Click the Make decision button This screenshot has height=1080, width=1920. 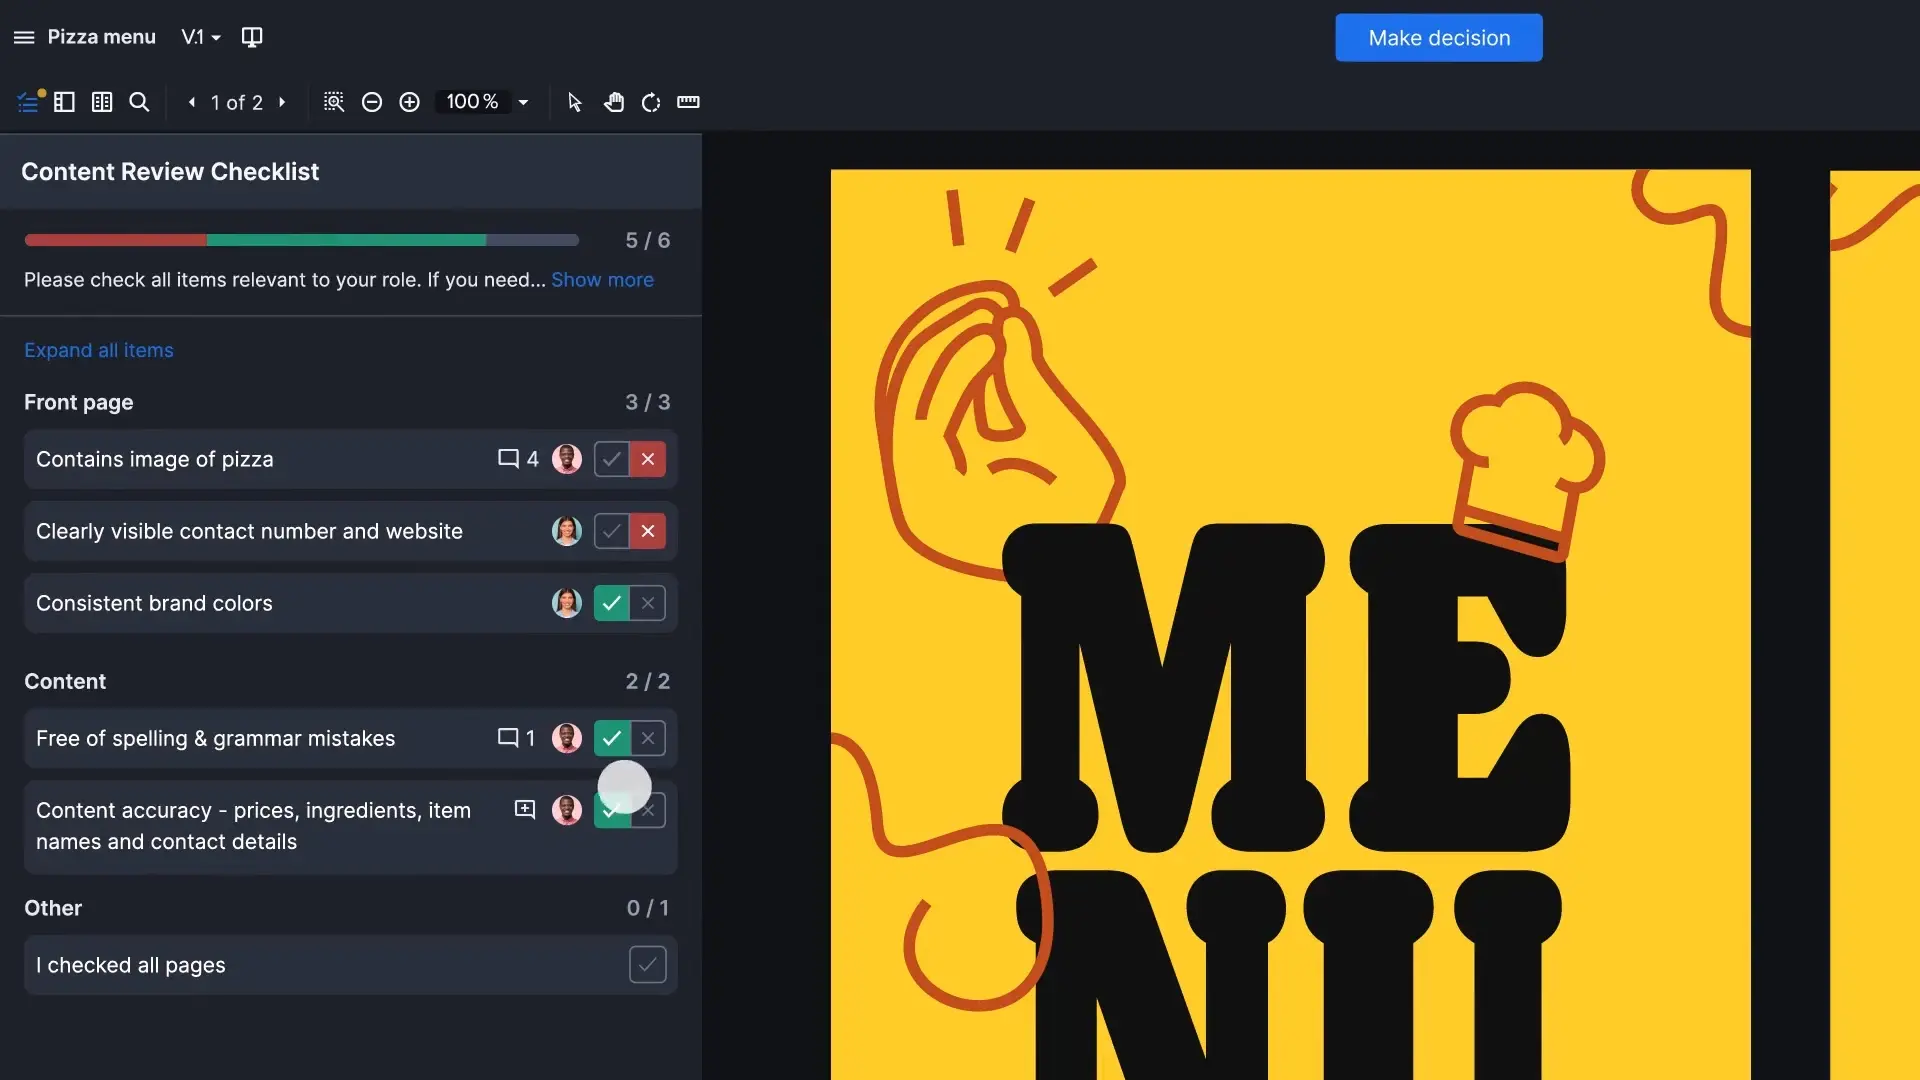coord(1438,38)
